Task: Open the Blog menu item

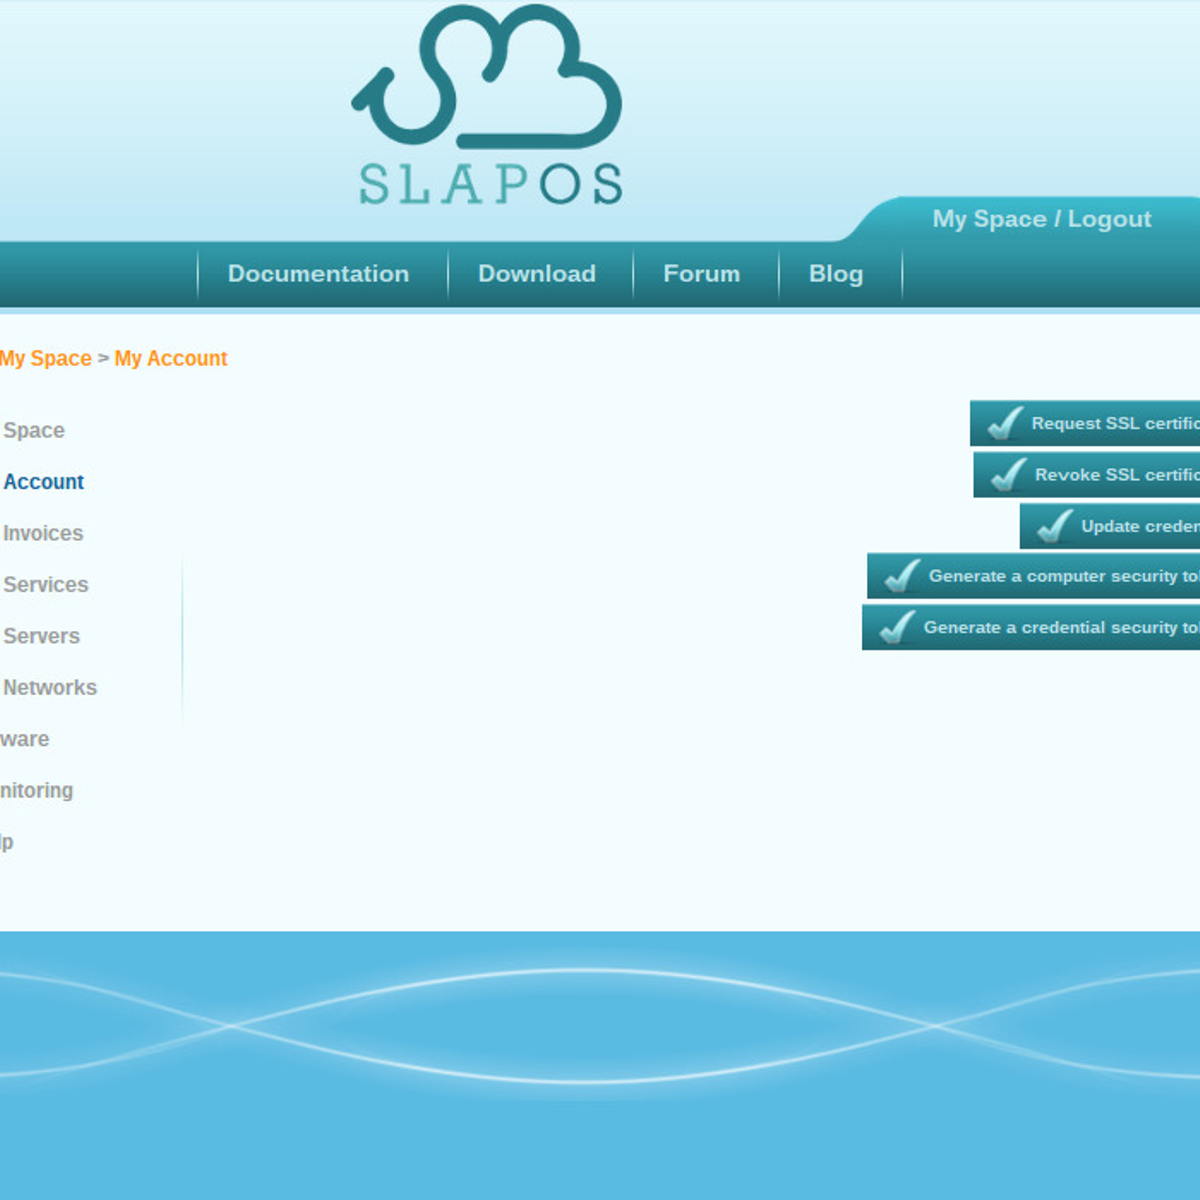Action: (836, 274)
